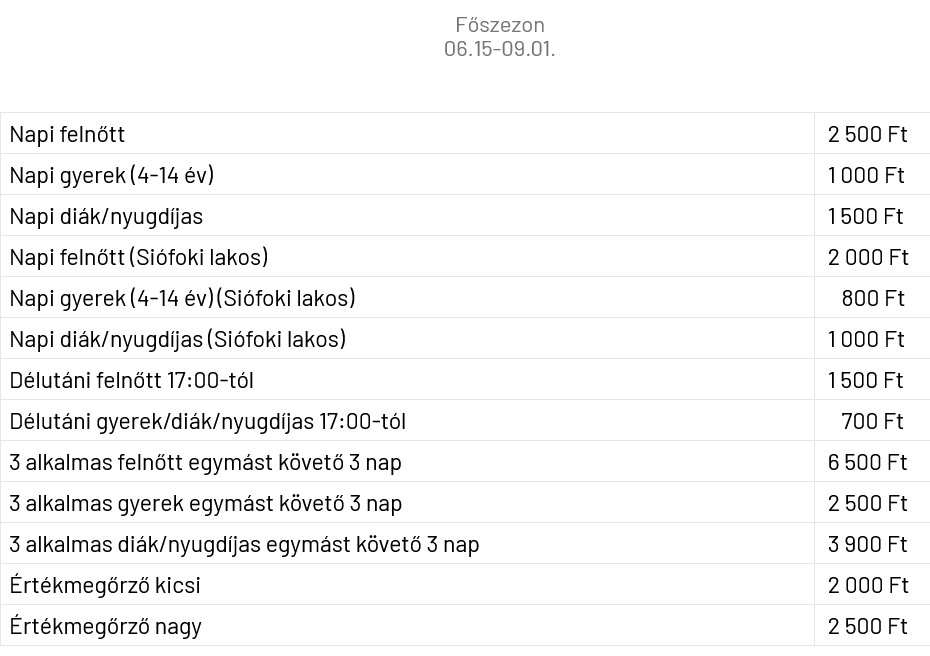
Task: Select the Délutáni felnőtt 17:00-tól row
Action: [x=465, y=380]
